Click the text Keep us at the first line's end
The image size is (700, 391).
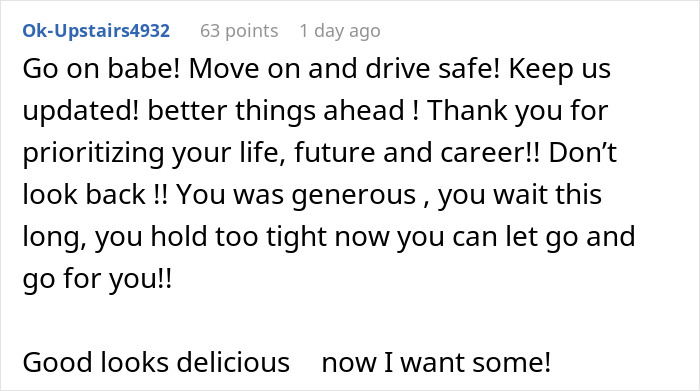[560, 69]
